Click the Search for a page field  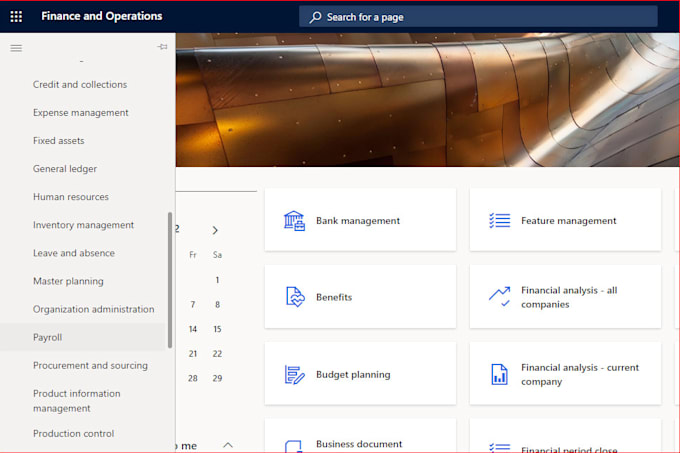pos(478,17)
